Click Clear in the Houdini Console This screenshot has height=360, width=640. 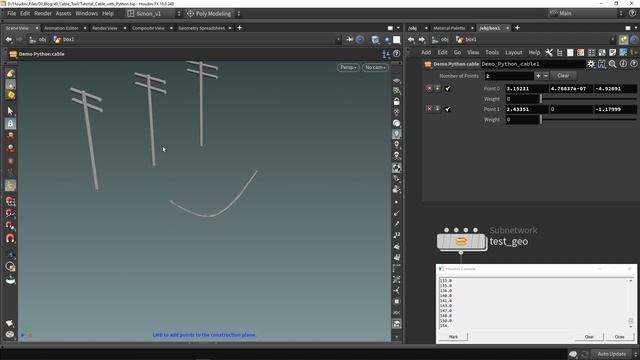tap(589, 337)
